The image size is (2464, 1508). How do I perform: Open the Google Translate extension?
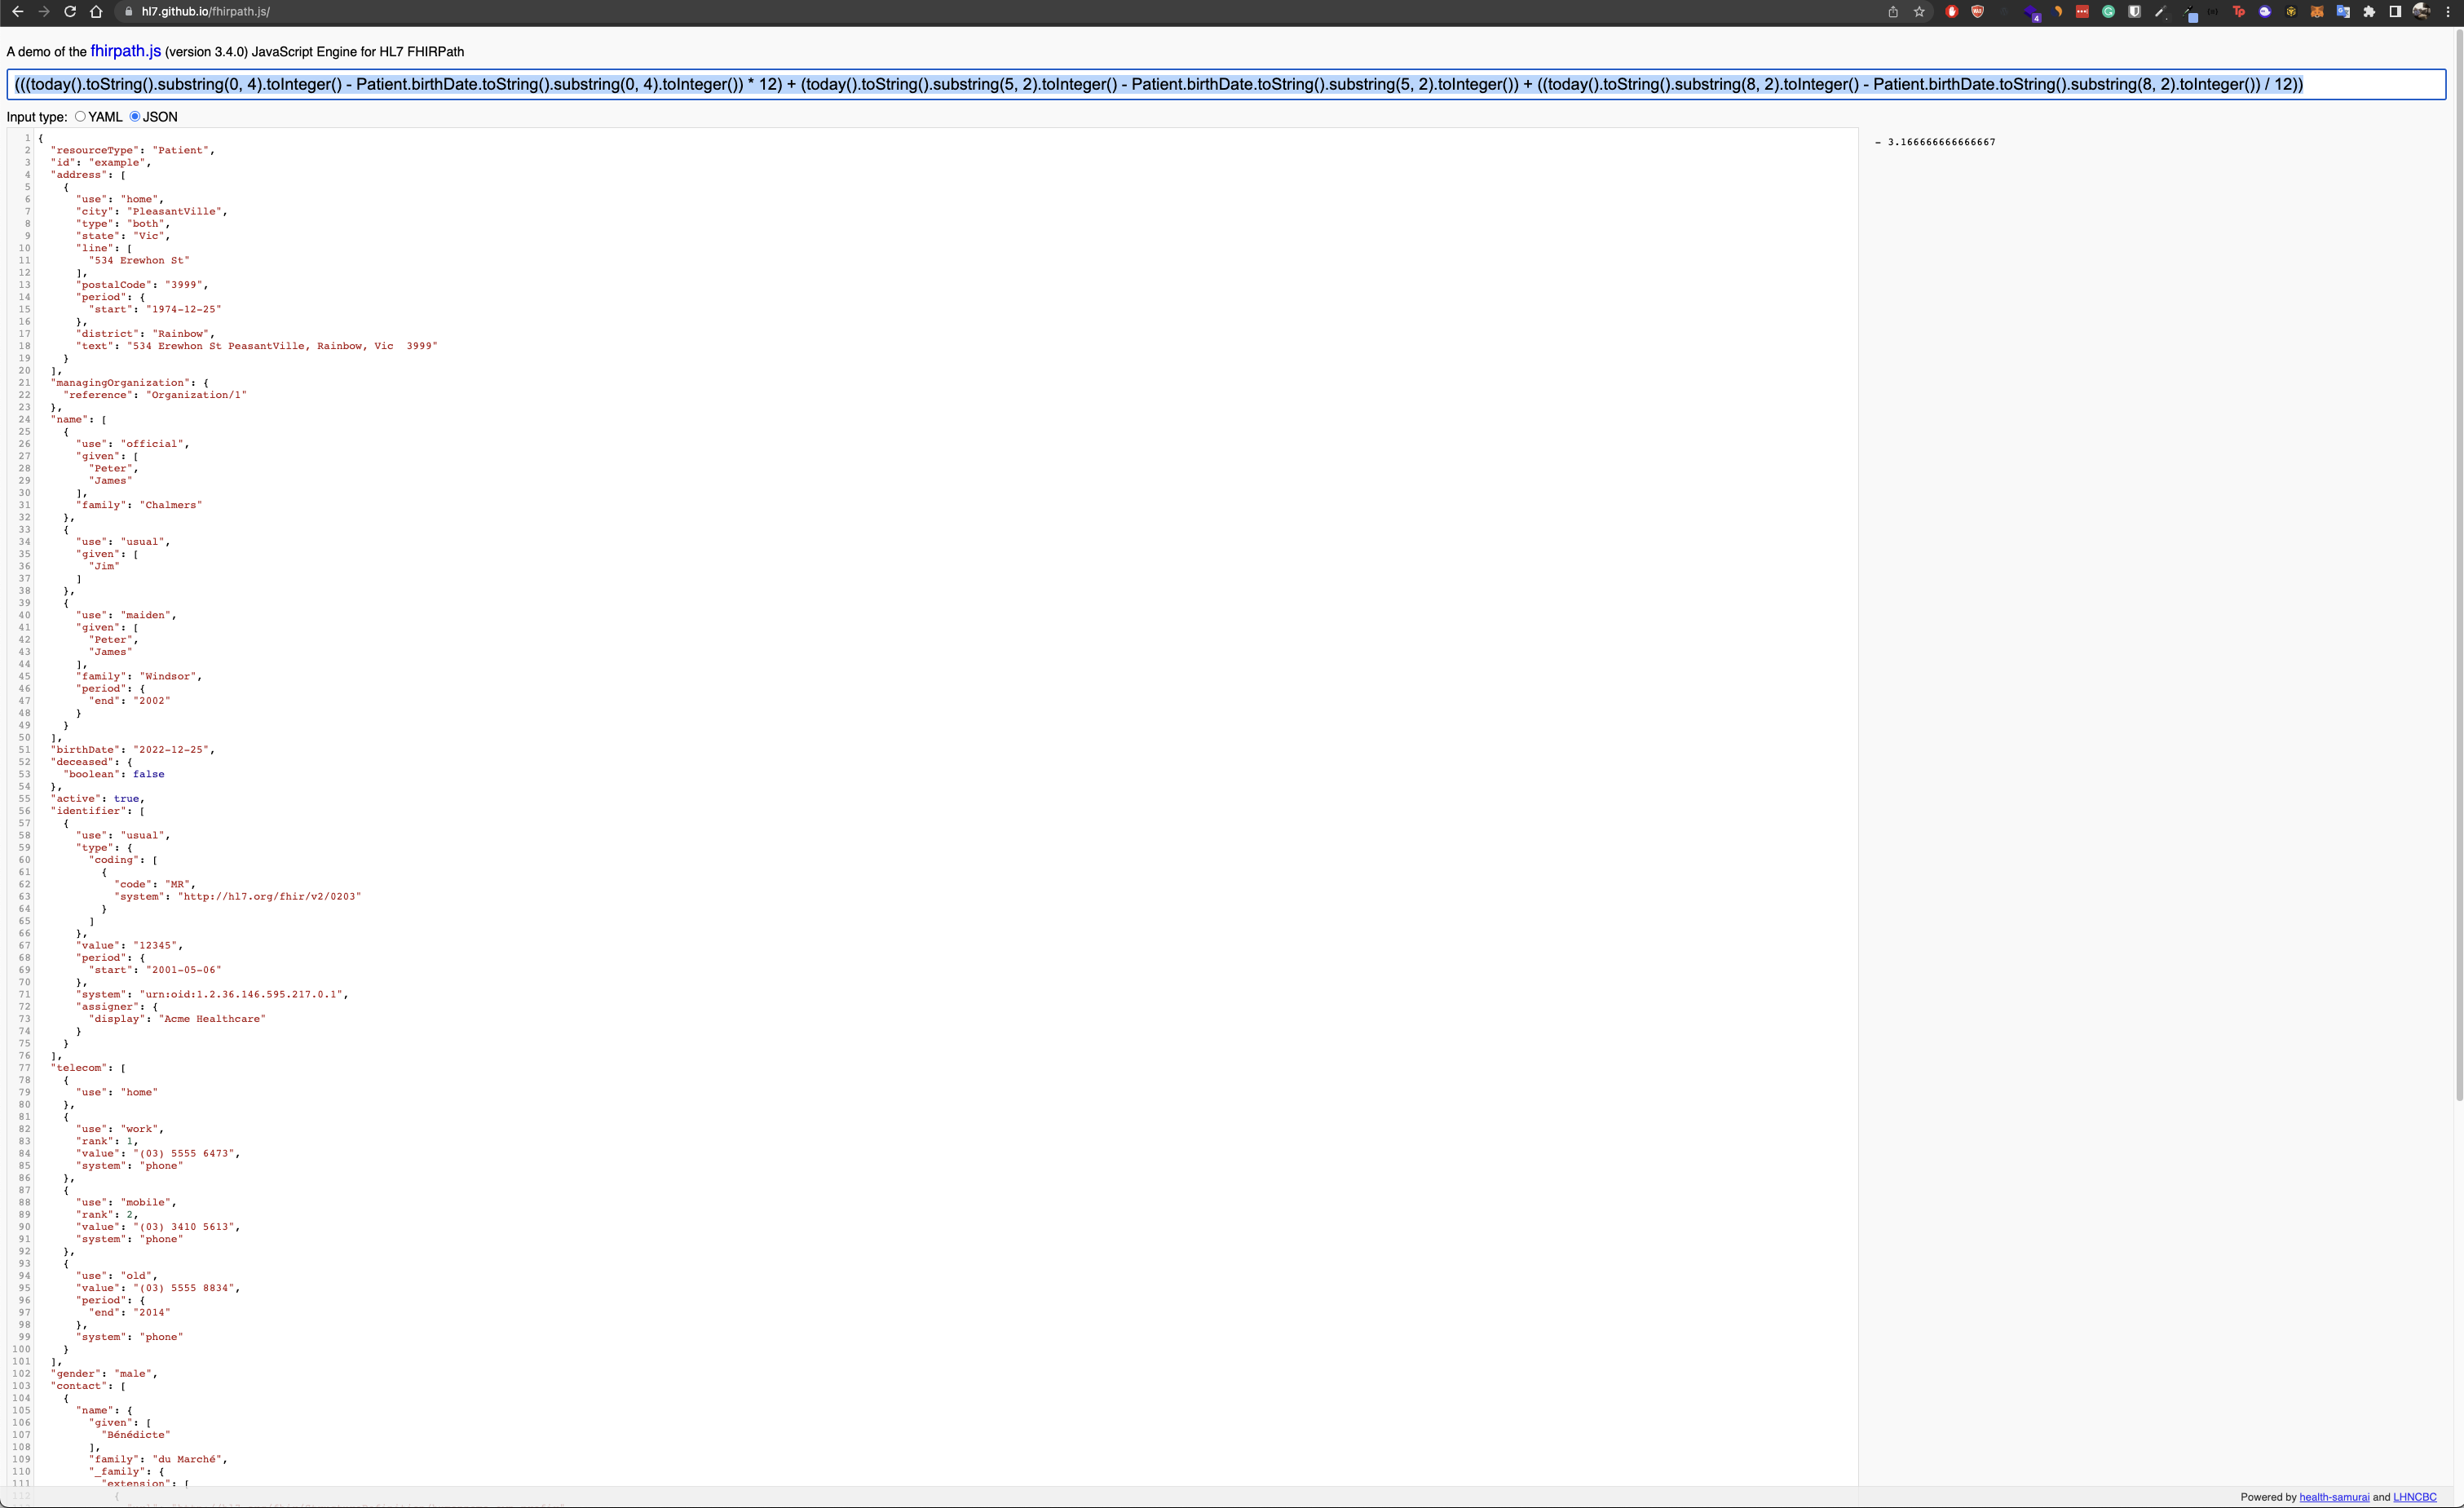point(2343,12)
